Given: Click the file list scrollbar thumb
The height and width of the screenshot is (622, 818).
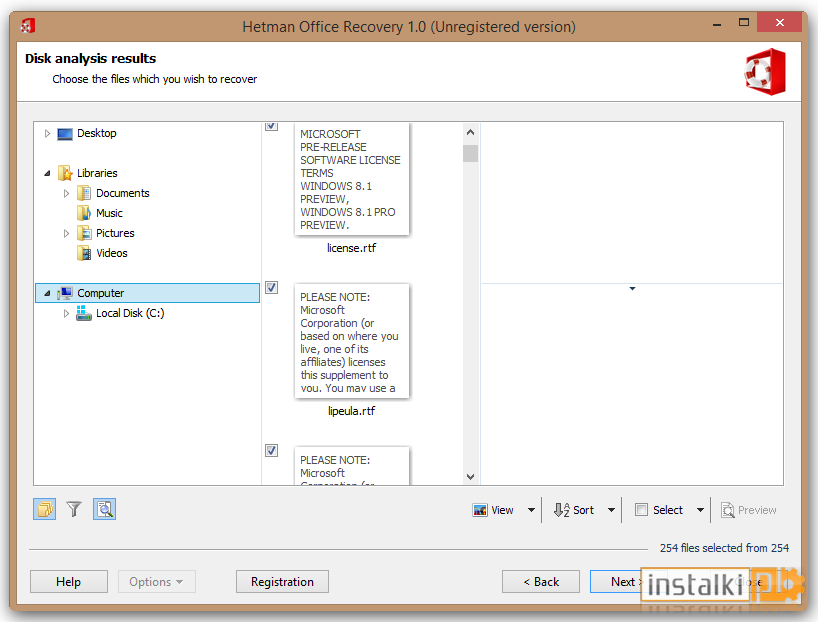Looking at the screenshot, I should click(x=470, y=153).
